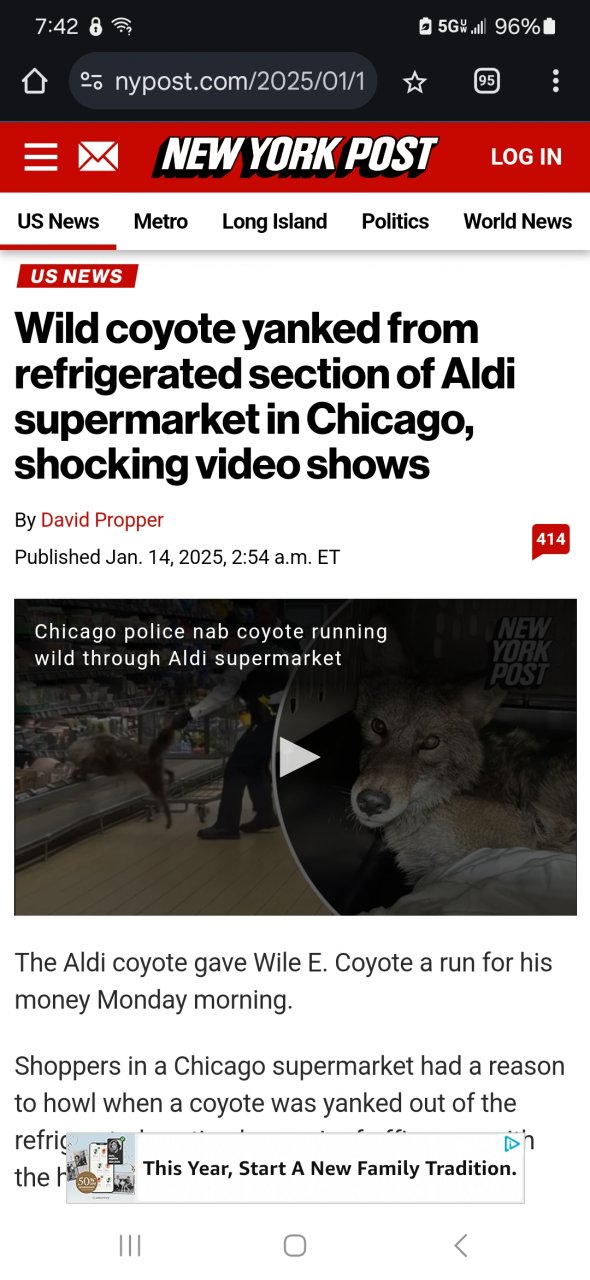Tap the New York Post logo
The height and width of the screenshot is (1280, 590).
point(295,157)
